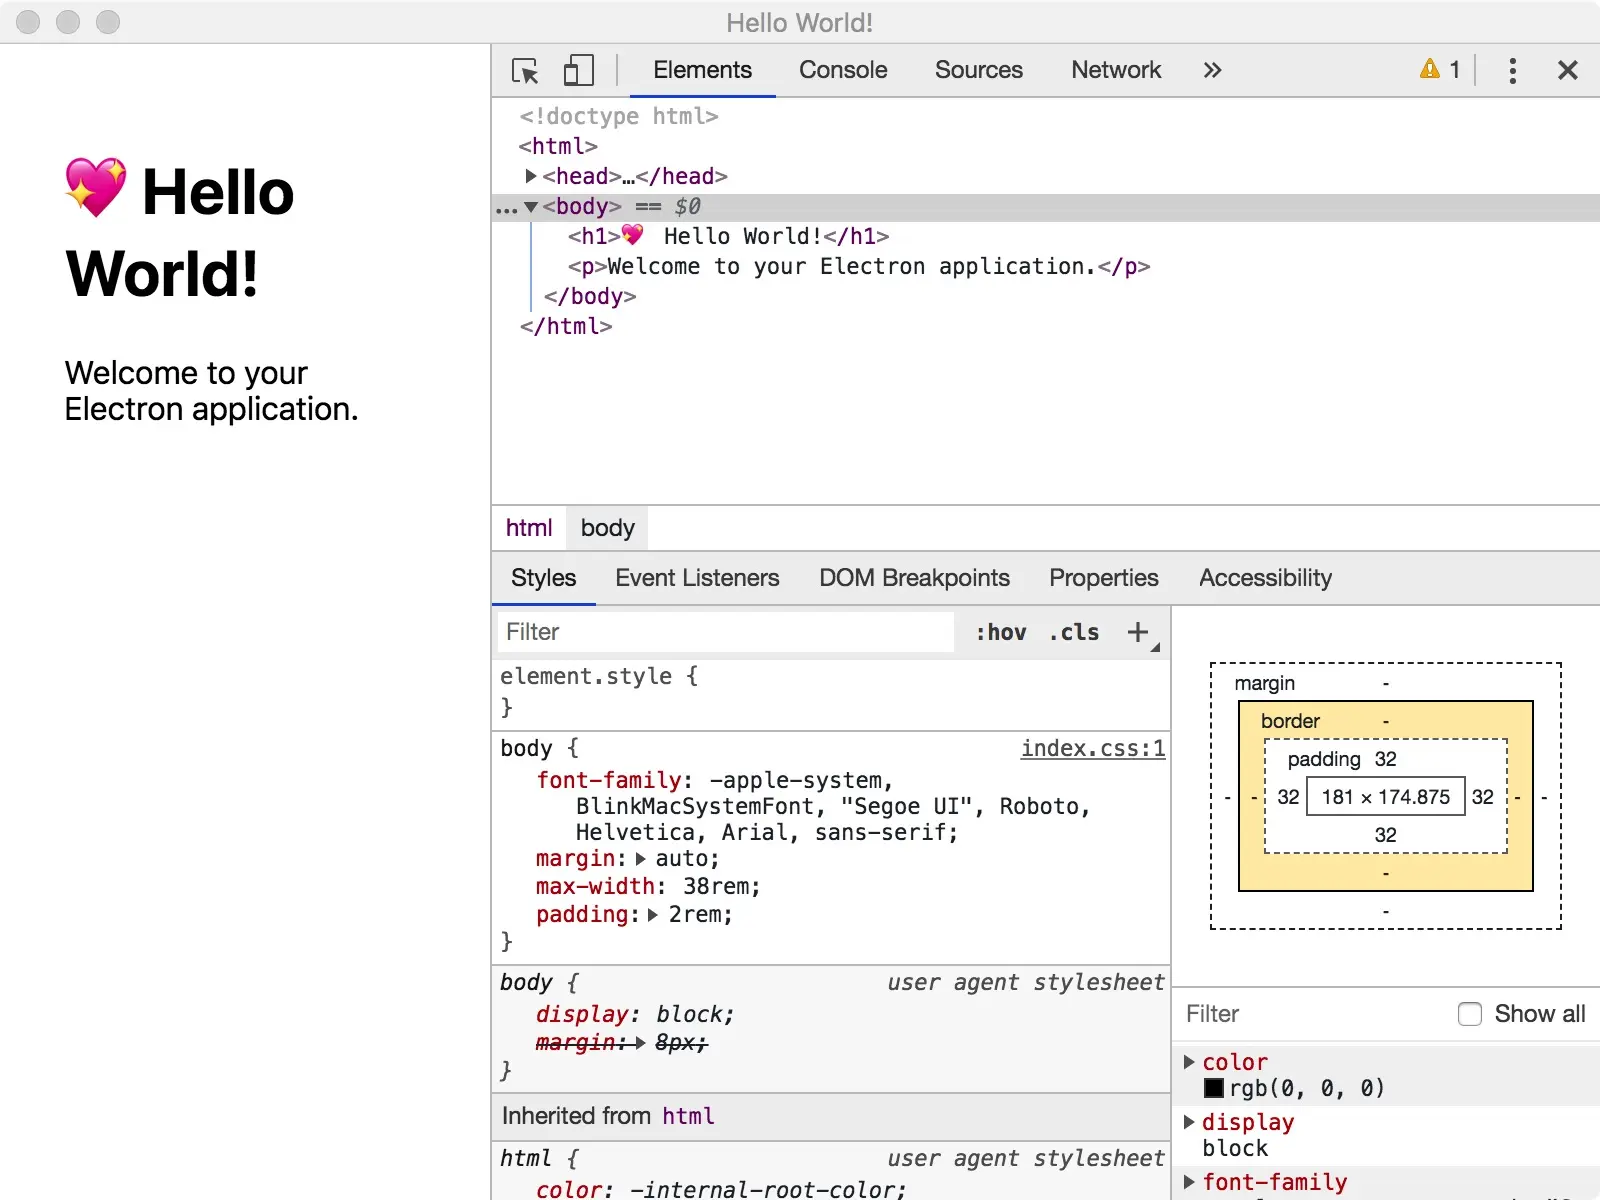
Task: Click the Hello World! heading on the page
Action: coord(180,231)
